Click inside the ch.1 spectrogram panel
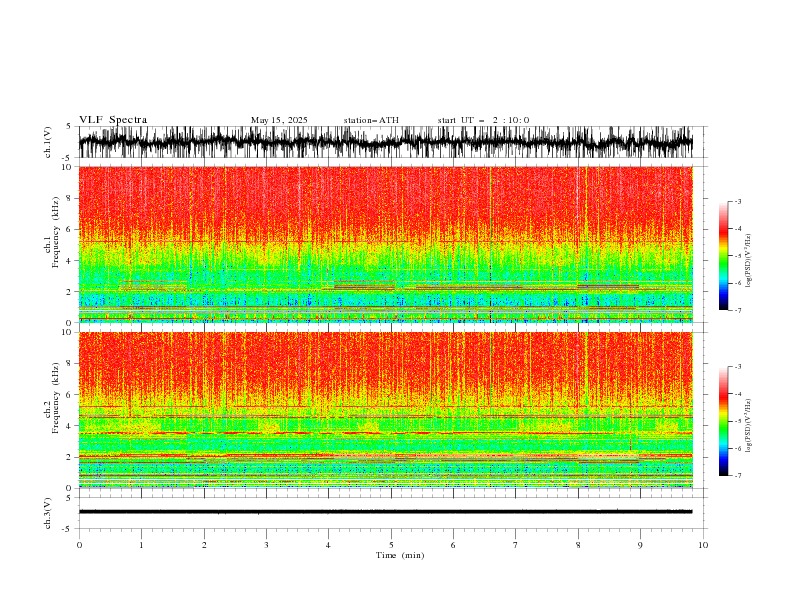Viewport: 792px width, 612px height. click(x=385, y=244)
